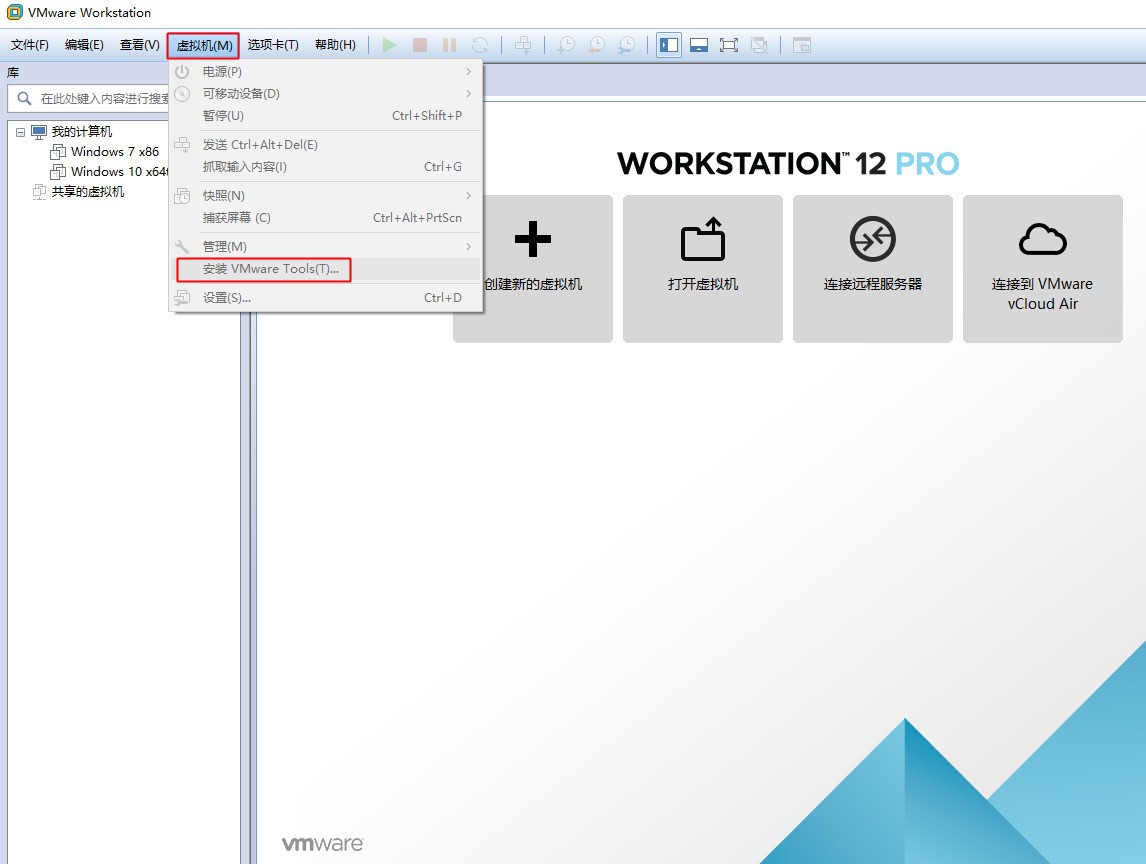Click the snapshot icon beside 快照(N)
Image resolution: width=1146 pixels, height=864 pixels.
click(x=182, y=195)
